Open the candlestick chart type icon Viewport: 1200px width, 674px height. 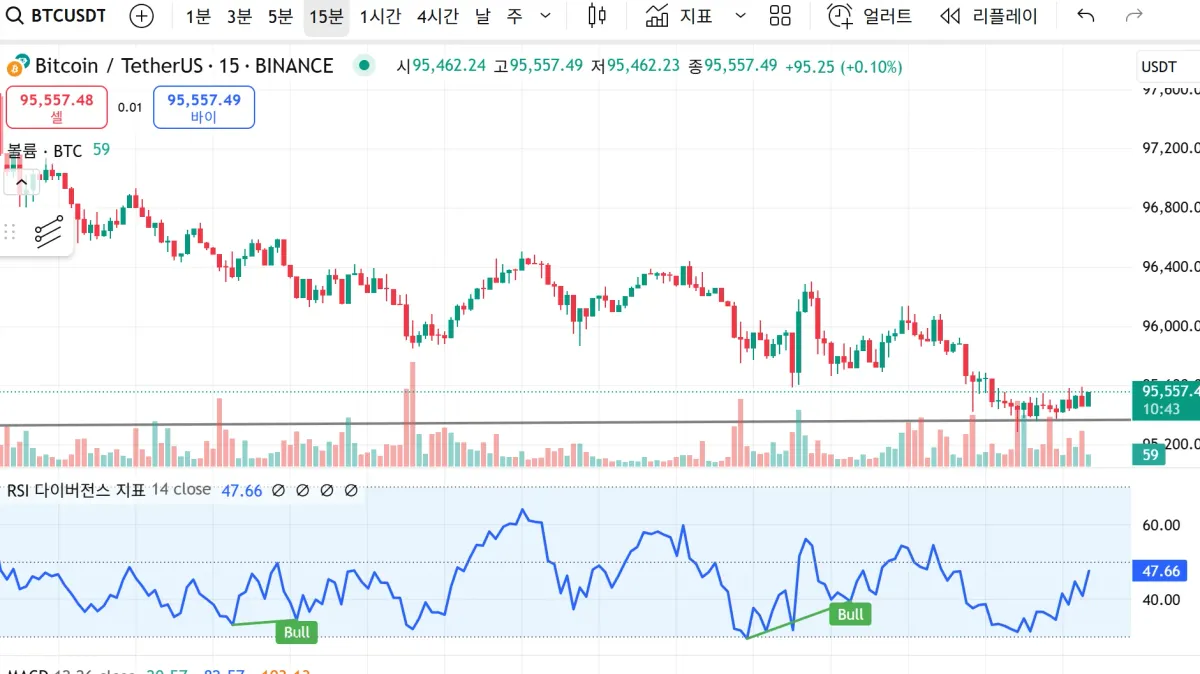[x=597, y=16]
